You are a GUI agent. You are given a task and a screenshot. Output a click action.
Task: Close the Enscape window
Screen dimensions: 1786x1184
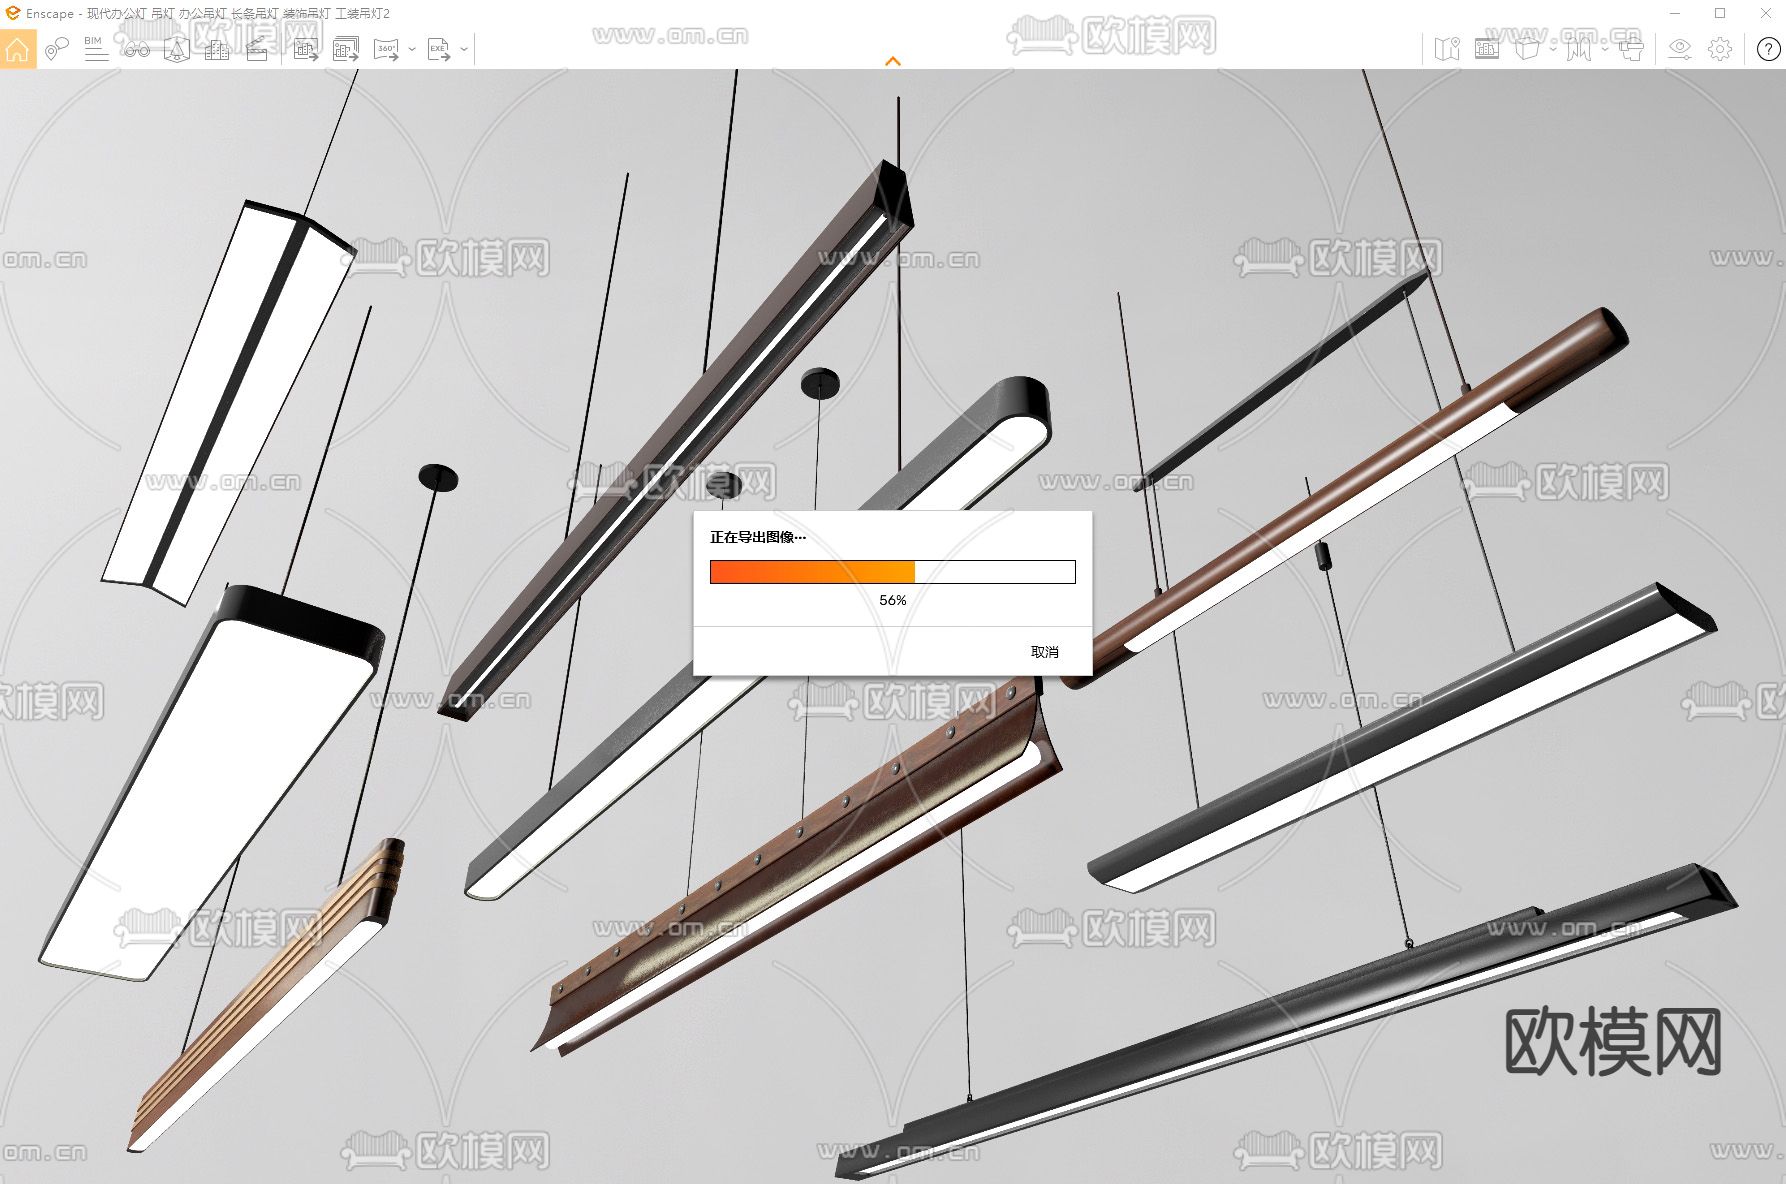point(1766,13)
